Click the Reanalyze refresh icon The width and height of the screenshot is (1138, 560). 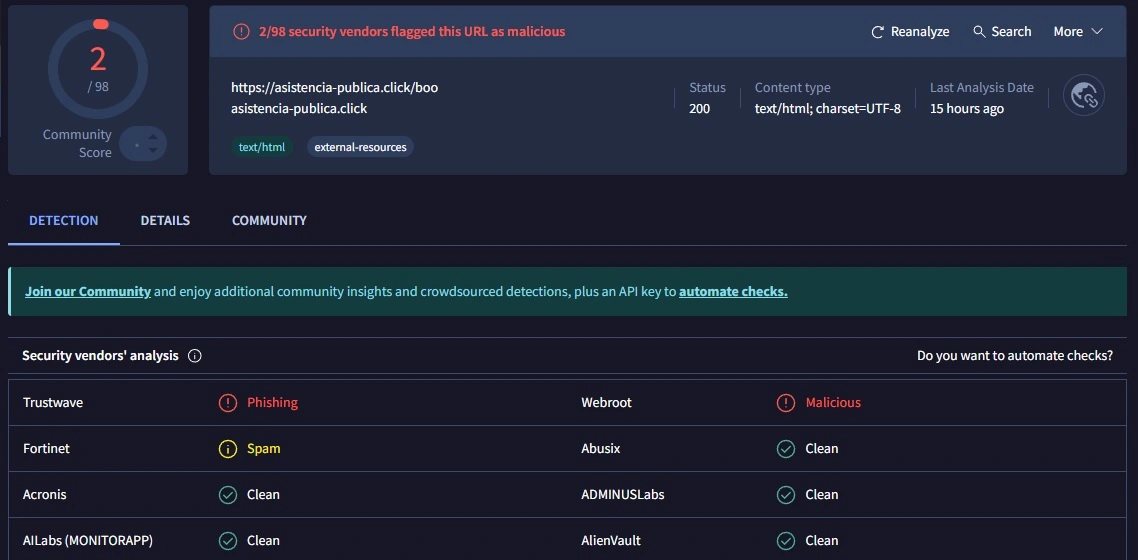878,32
